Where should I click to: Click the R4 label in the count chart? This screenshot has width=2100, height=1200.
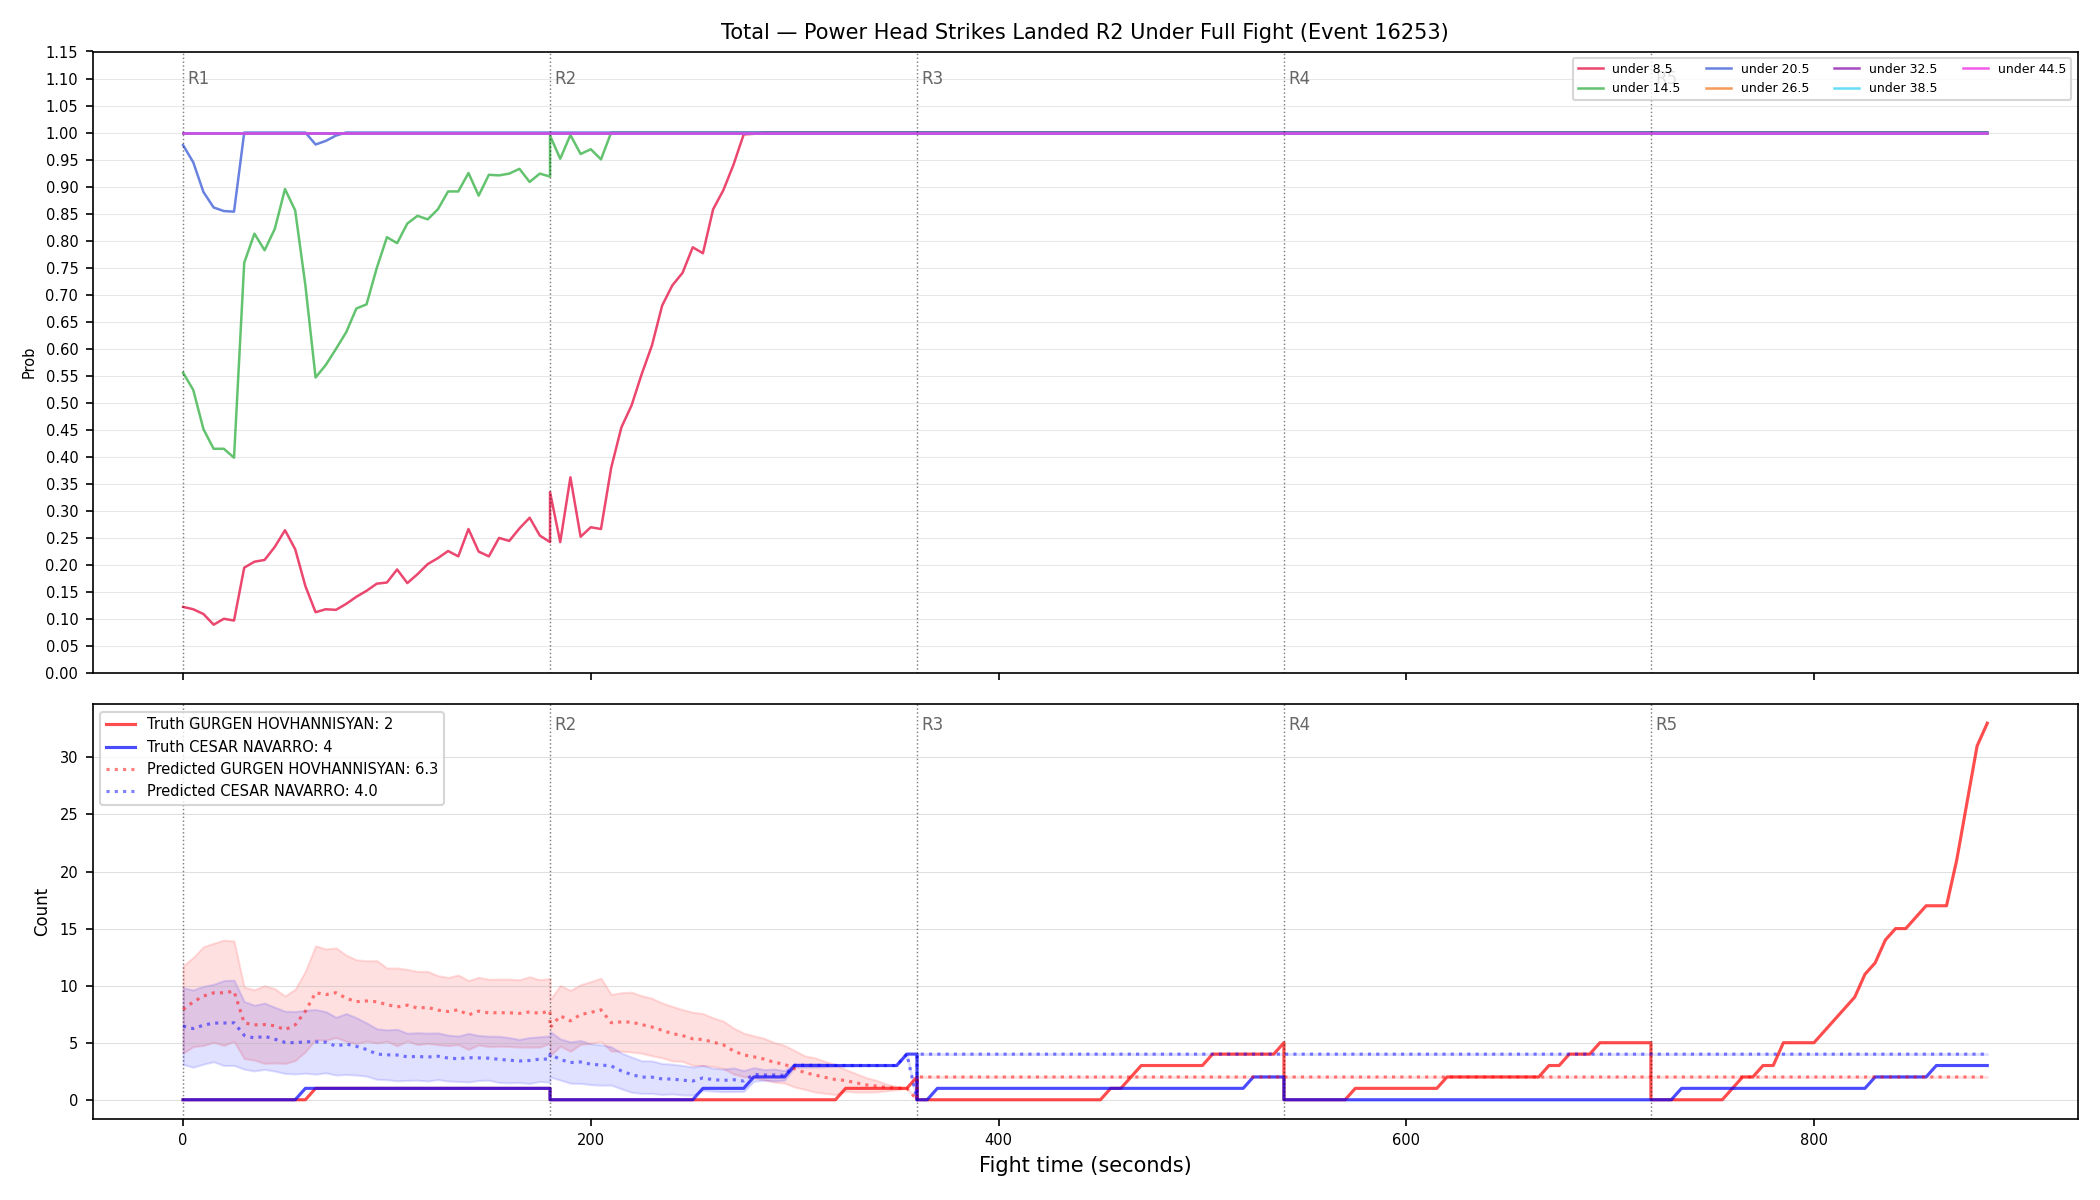(x=1299, y=724)
